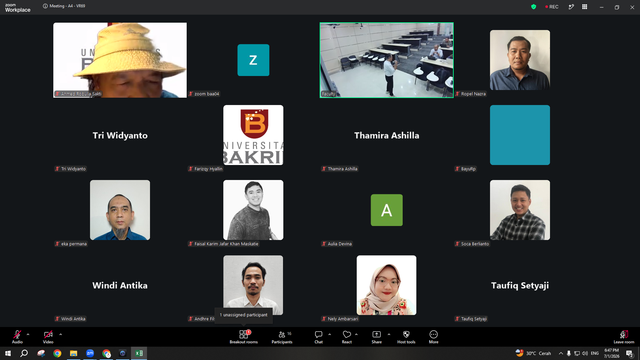
Task: Click the large 'Windi Antika' name tile
Action: pyautogui.click(x=120, y=285)
